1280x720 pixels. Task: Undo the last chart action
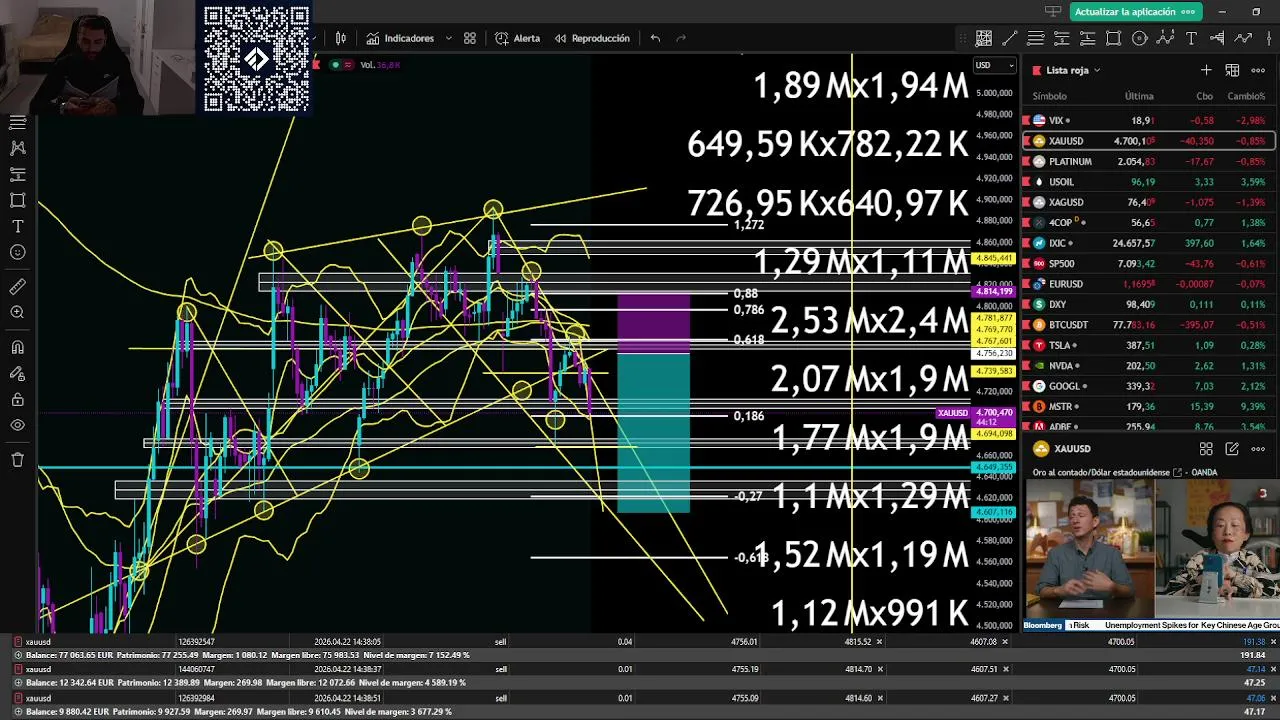(x=655, y=38)
